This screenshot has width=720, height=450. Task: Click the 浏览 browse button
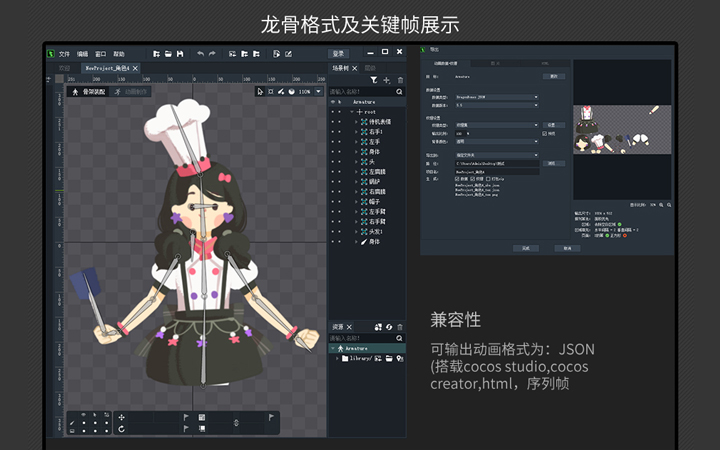point(554,163)
